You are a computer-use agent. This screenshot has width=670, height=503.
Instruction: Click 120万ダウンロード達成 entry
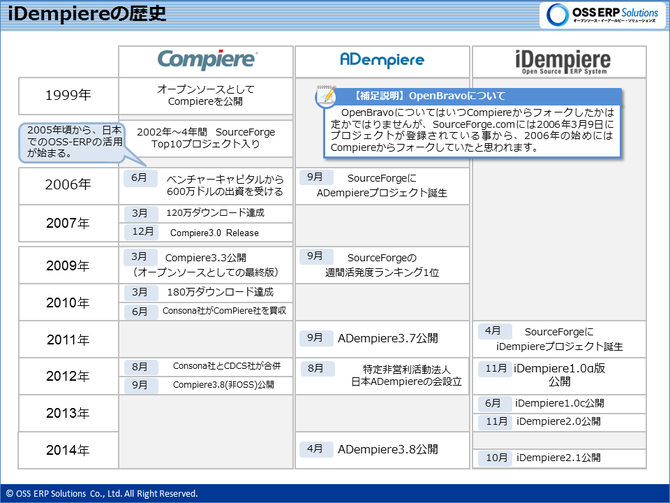(x=215, y=213)
